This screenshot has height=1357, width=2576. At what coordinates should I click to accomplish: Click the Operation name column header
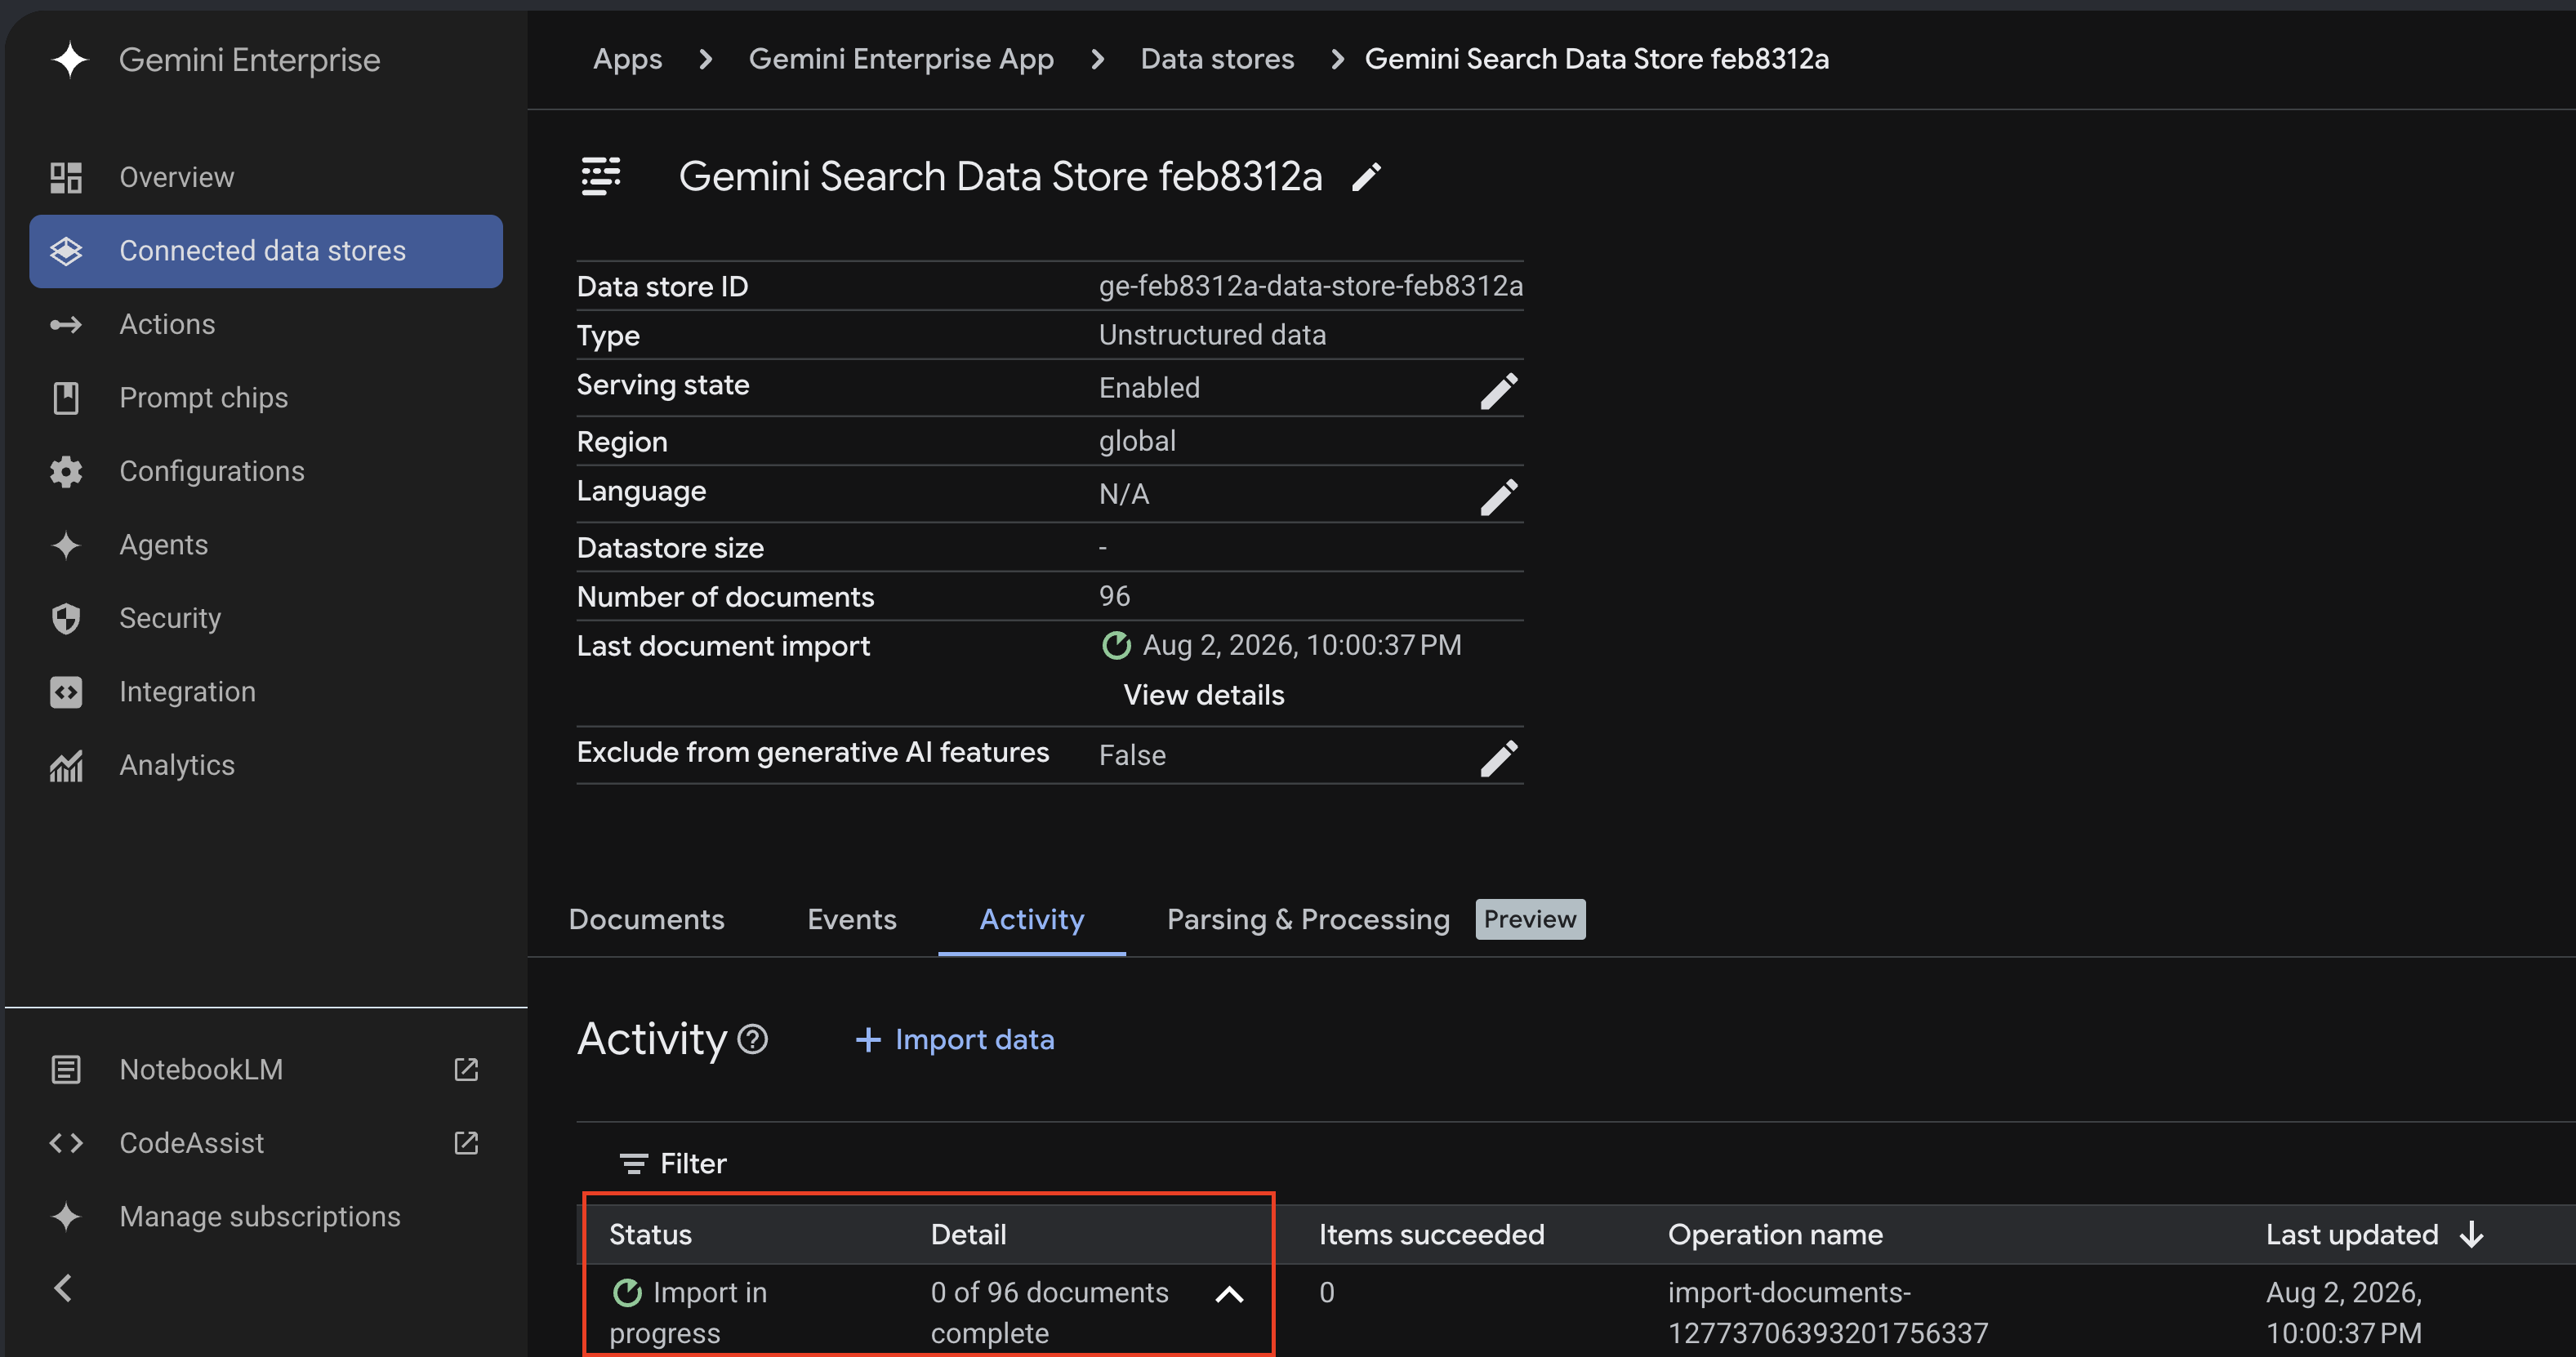click(1775, 1235)
